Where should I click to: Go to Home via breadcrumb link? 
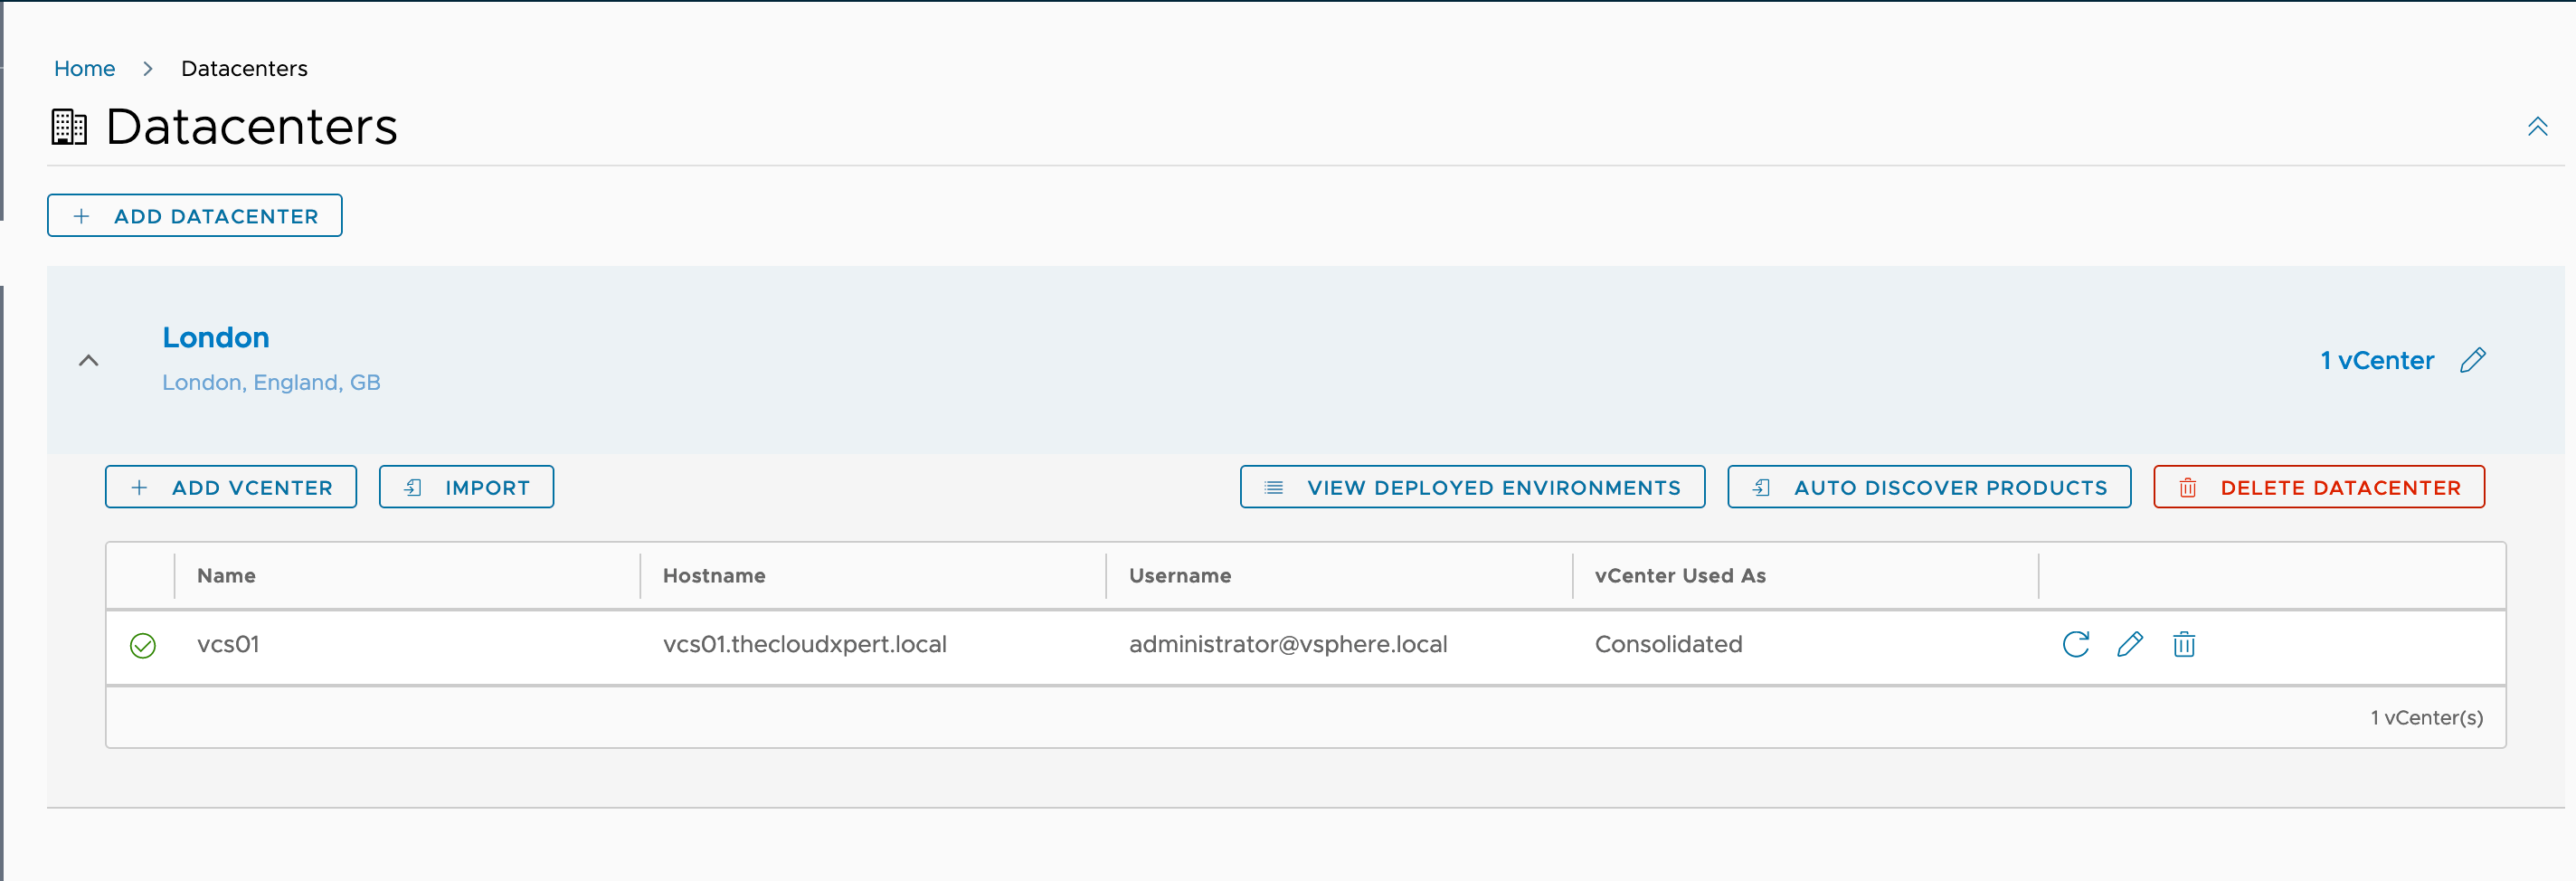point(84,68)
